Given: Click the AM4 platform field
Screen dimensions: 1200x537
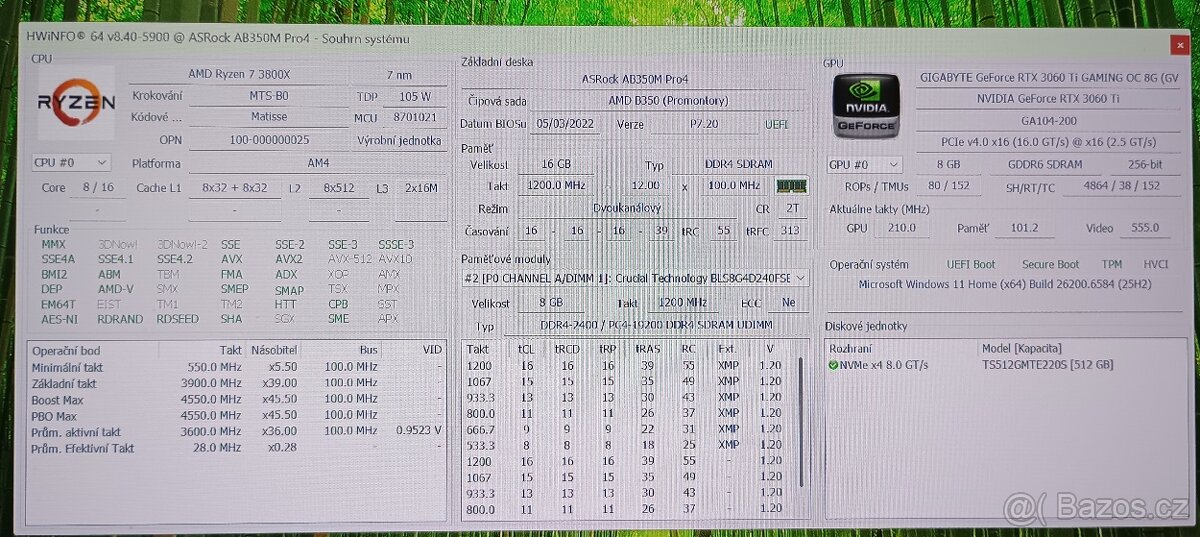Looking at the screenshot, I should [317, 163].
